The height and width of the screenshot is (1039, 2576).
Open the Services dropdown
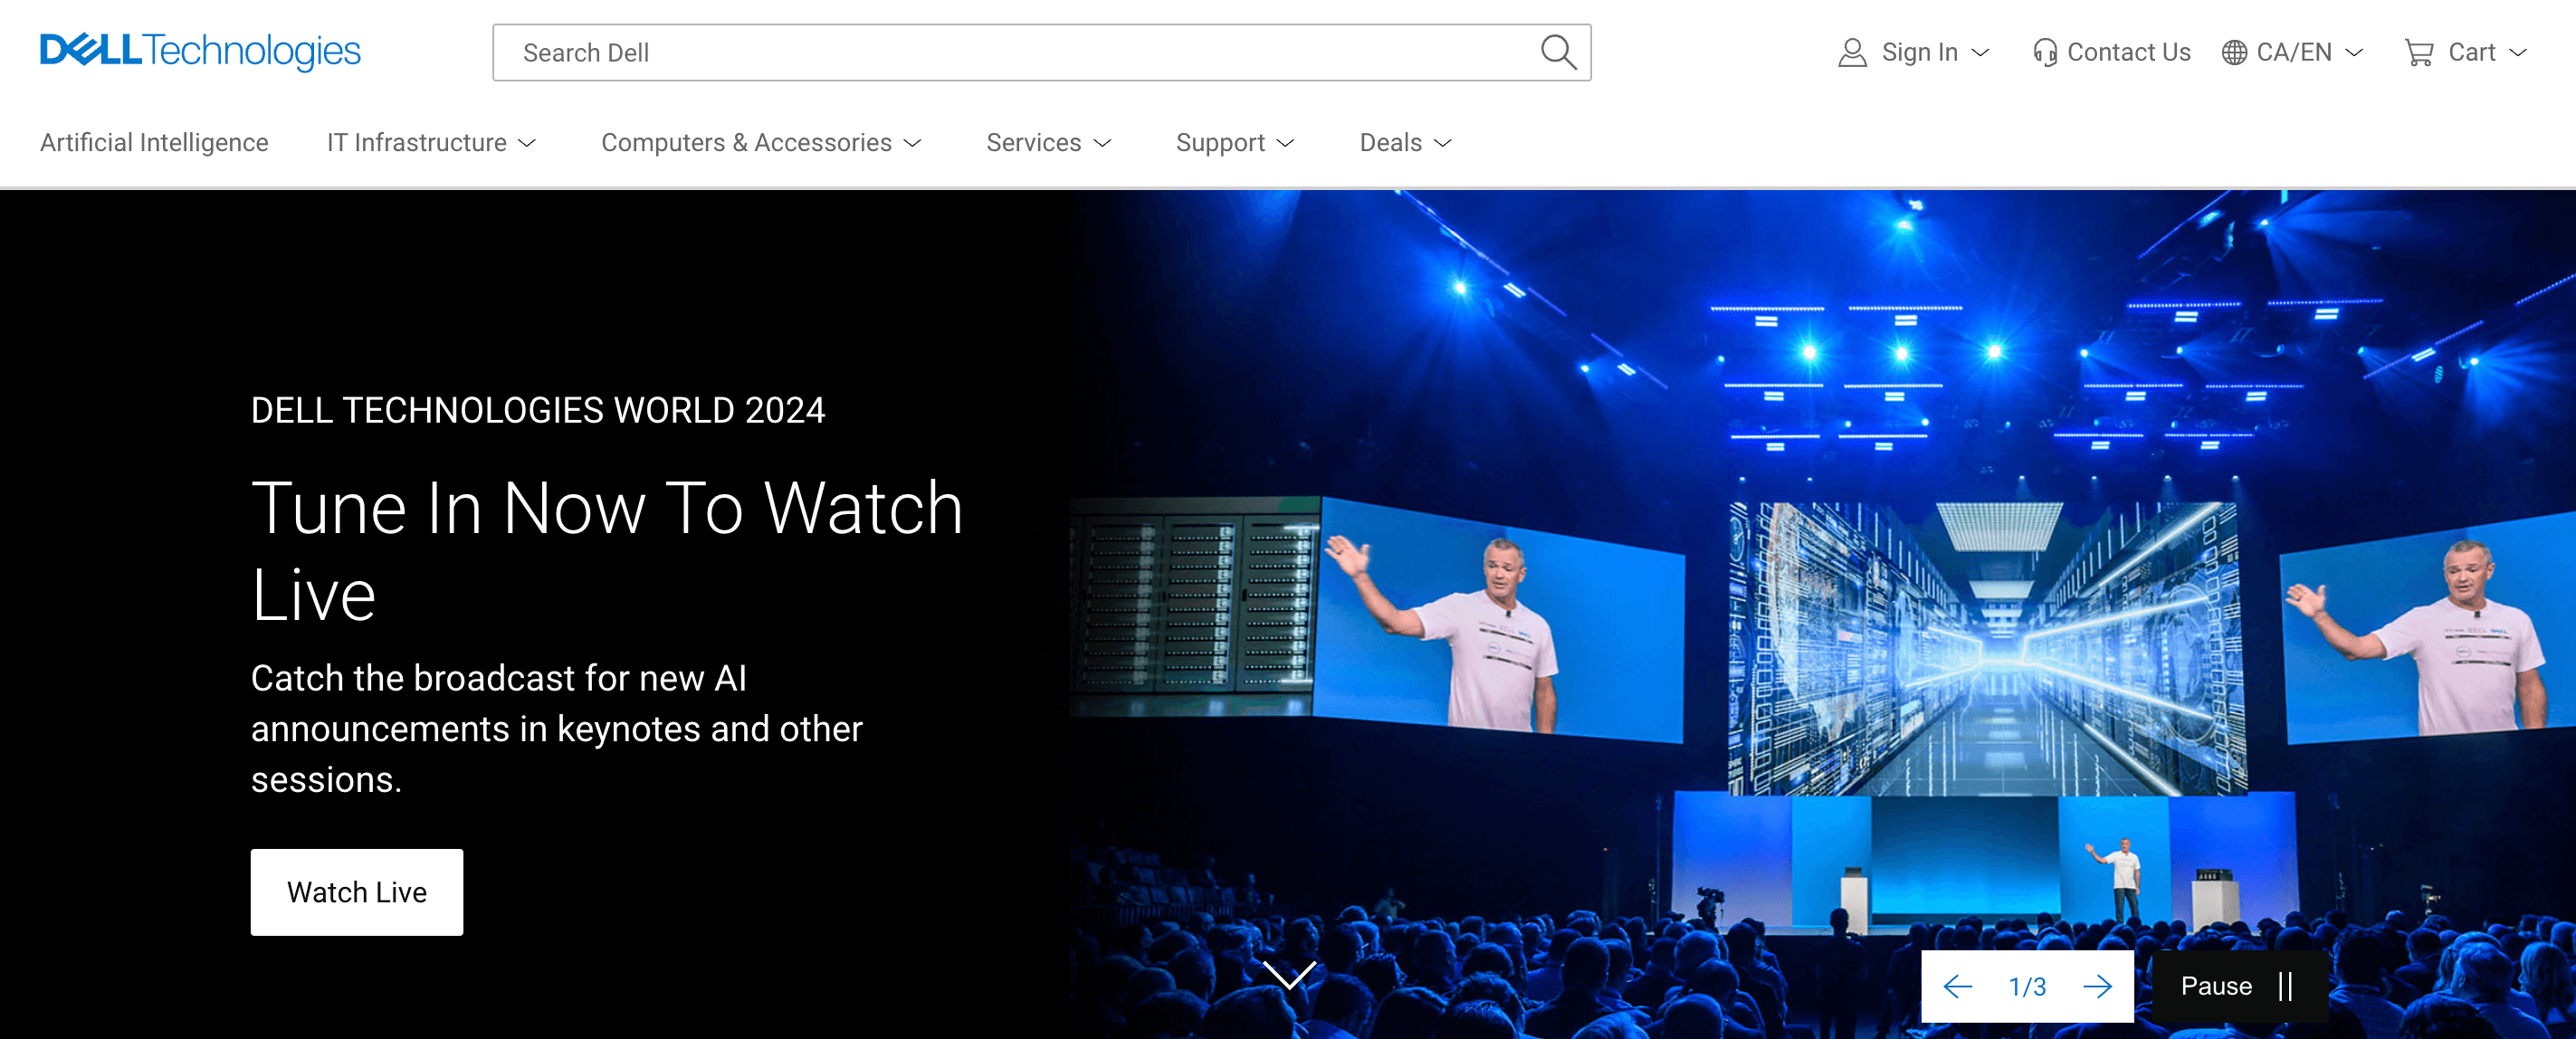[x=1048, y=143]
